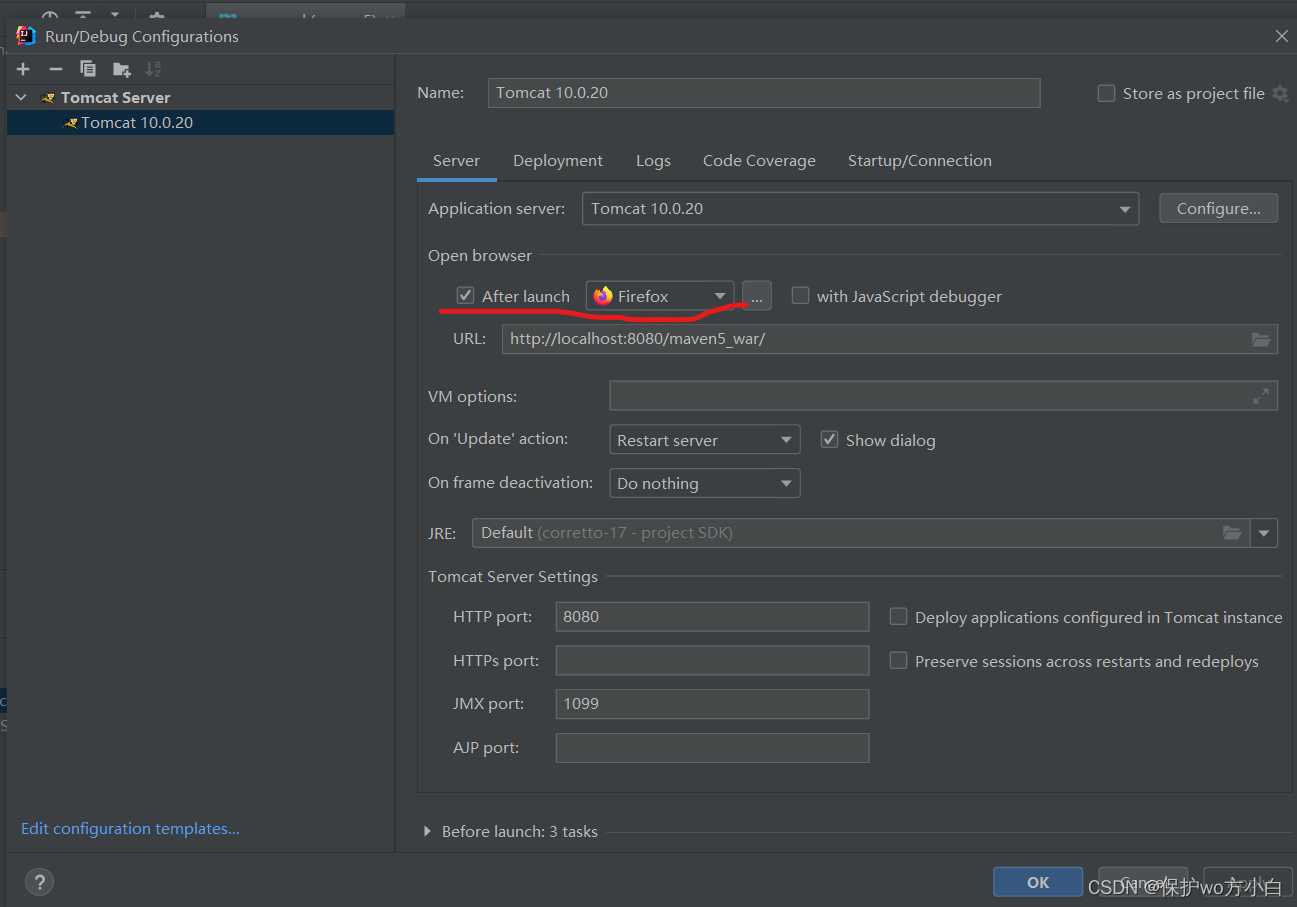The height and width of the screenshot is (907, 1297).
Task: Add a new configuration with the plus icon
Action: tap(24, 69)
